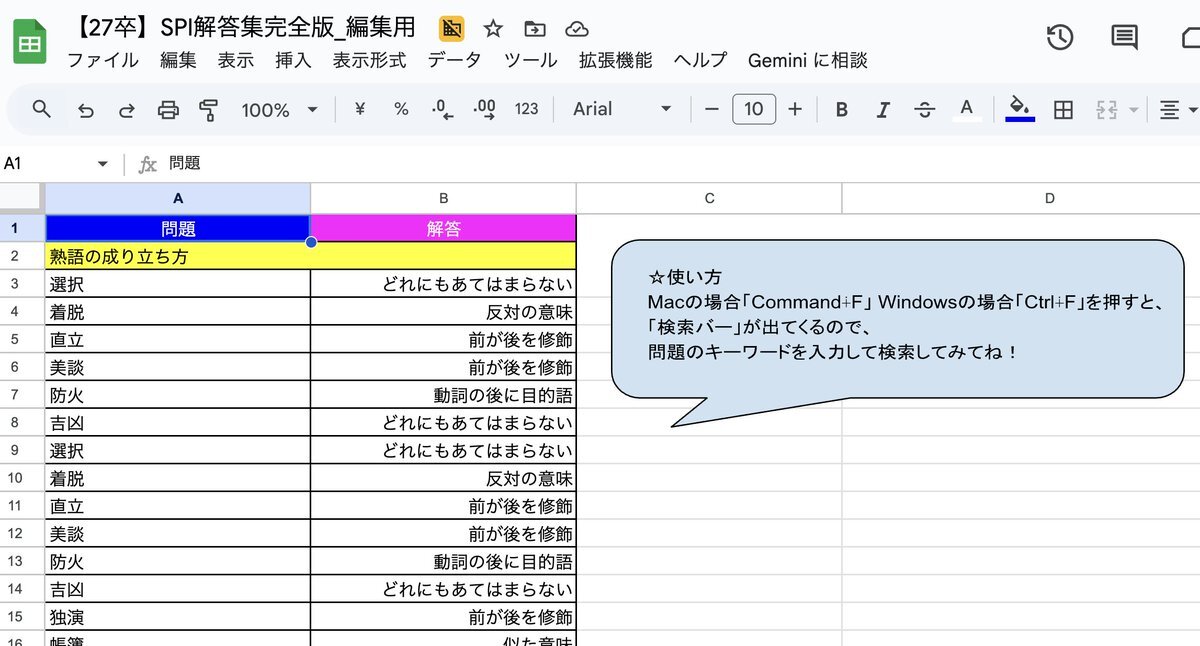The height and width of the screenshot is (646, 1200).
Task: Star the document
Action: click(493, 29)
